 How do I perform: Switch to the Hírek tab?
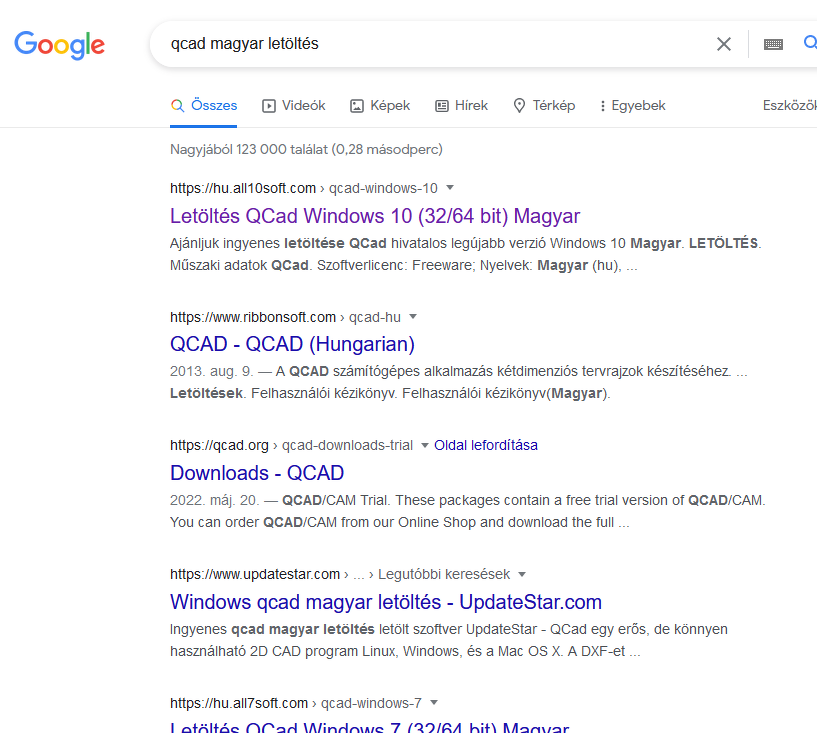tap(462, 106)
